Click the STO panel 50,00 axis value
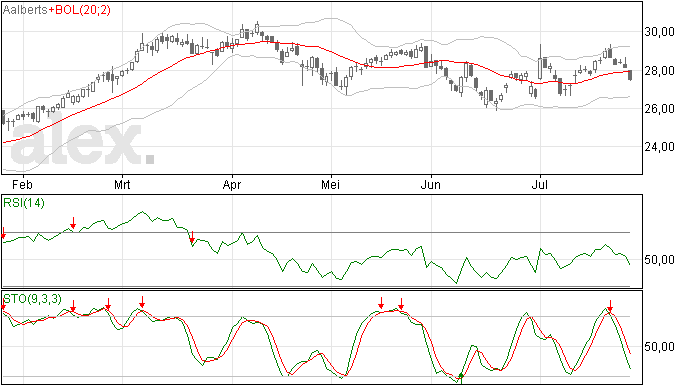690x387 pixels. point(659,347)
